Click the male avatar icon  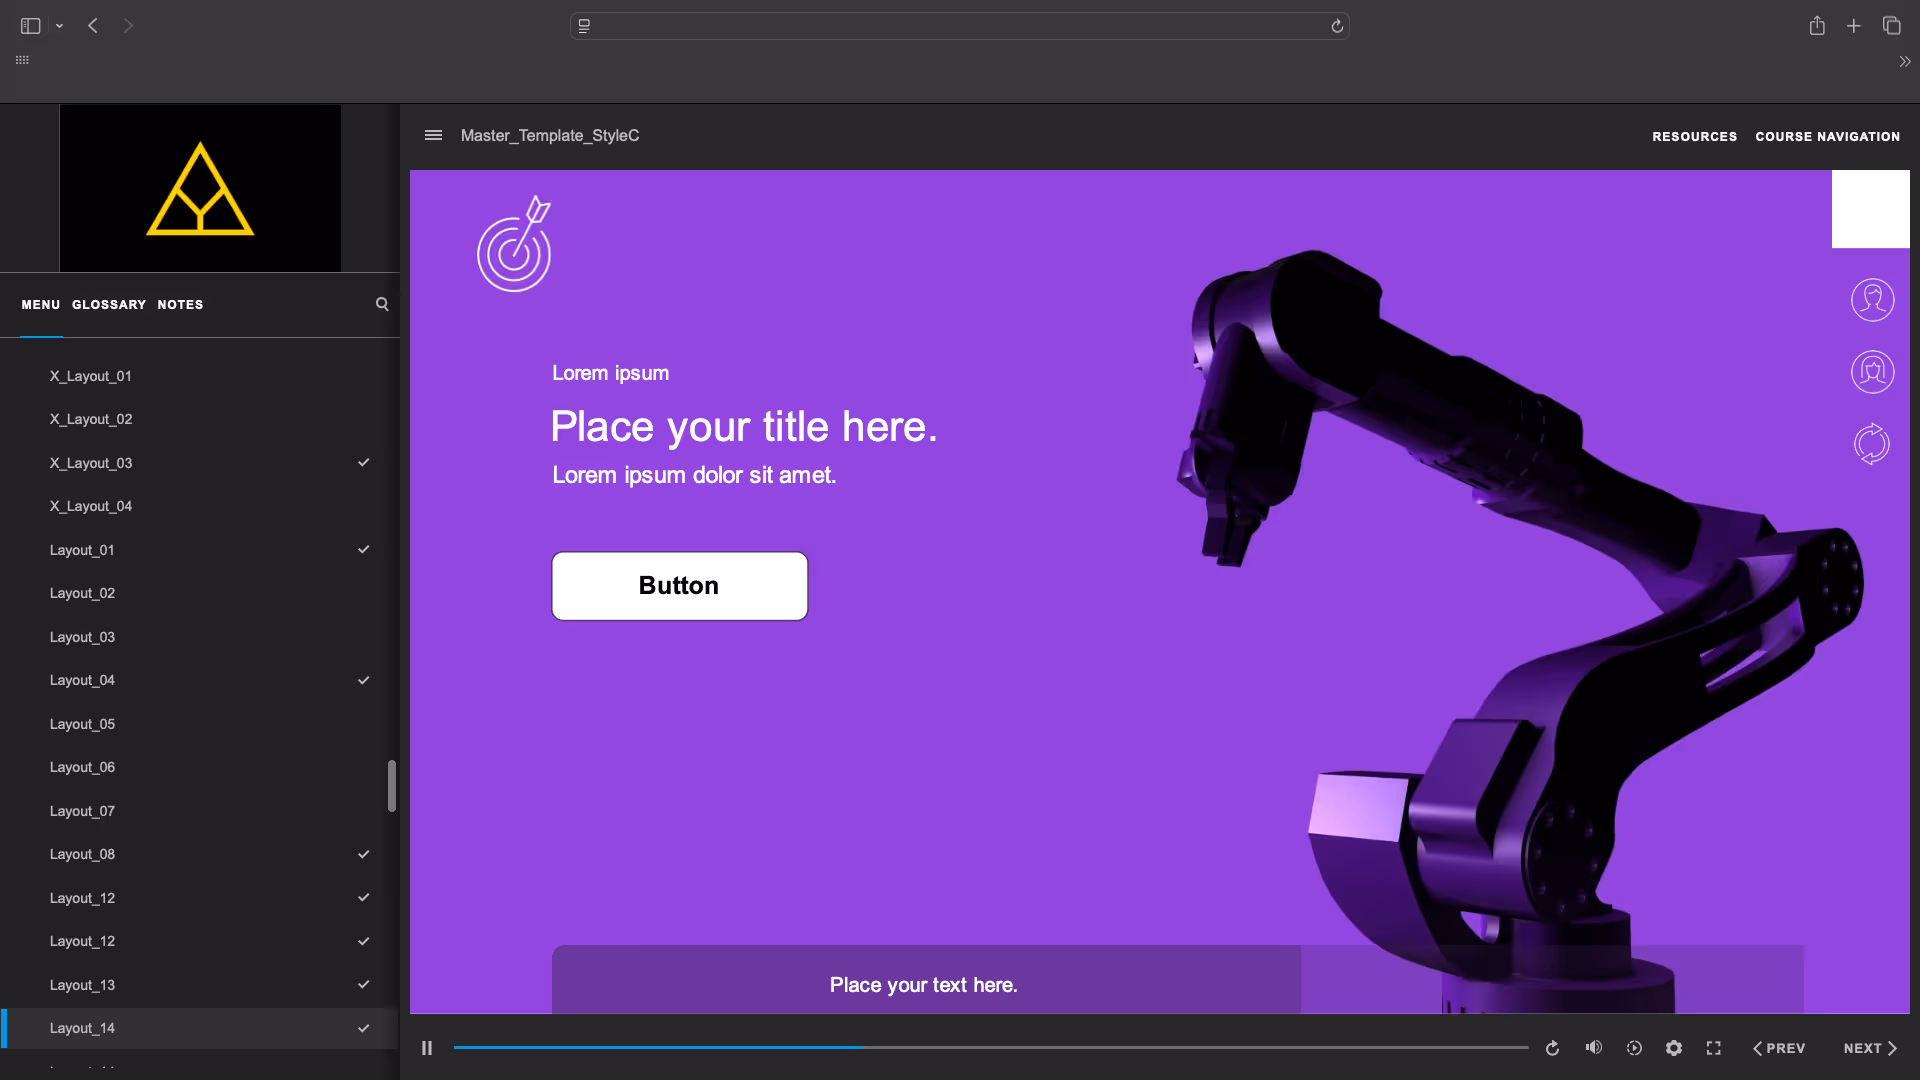coord(1872,300)
